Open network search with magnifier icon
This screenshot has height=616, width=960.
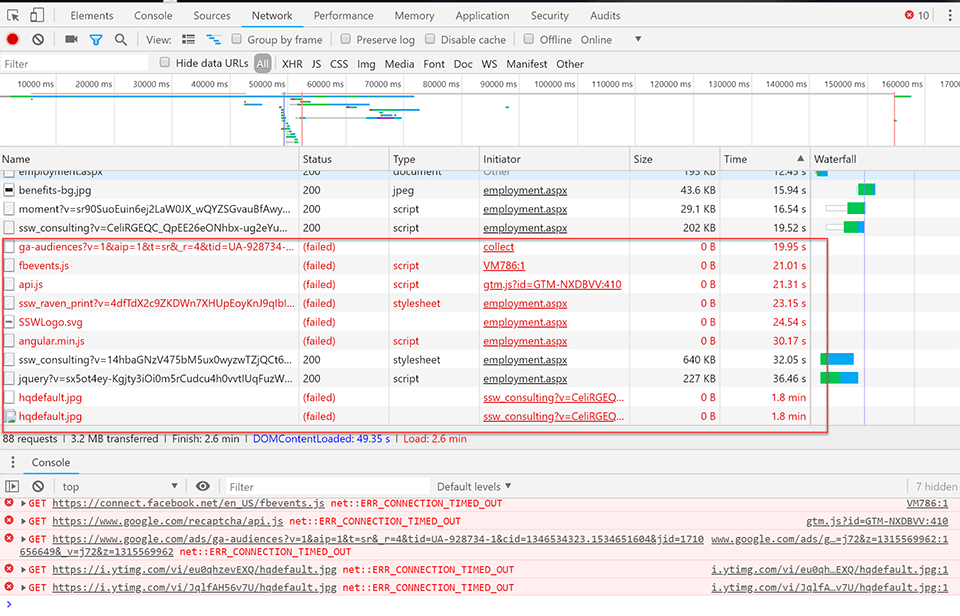tap(121, 40)
